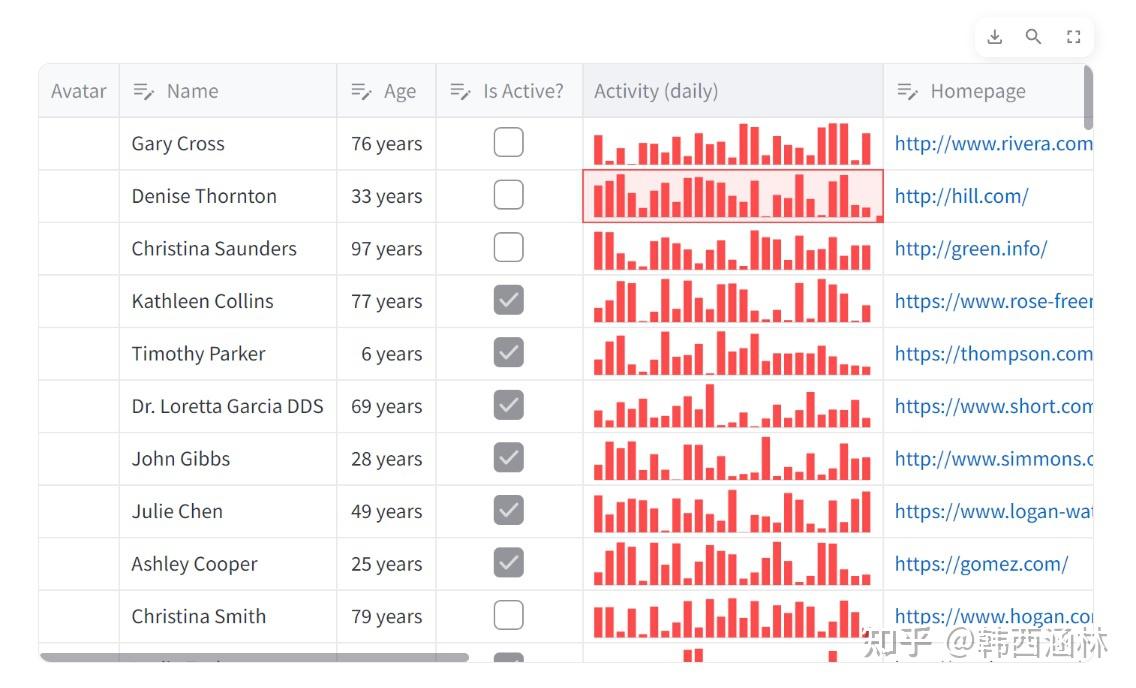Click the edit icon beside Name header
The width and height of the screenshot is (1136, 688).
[x=144, y=91]
